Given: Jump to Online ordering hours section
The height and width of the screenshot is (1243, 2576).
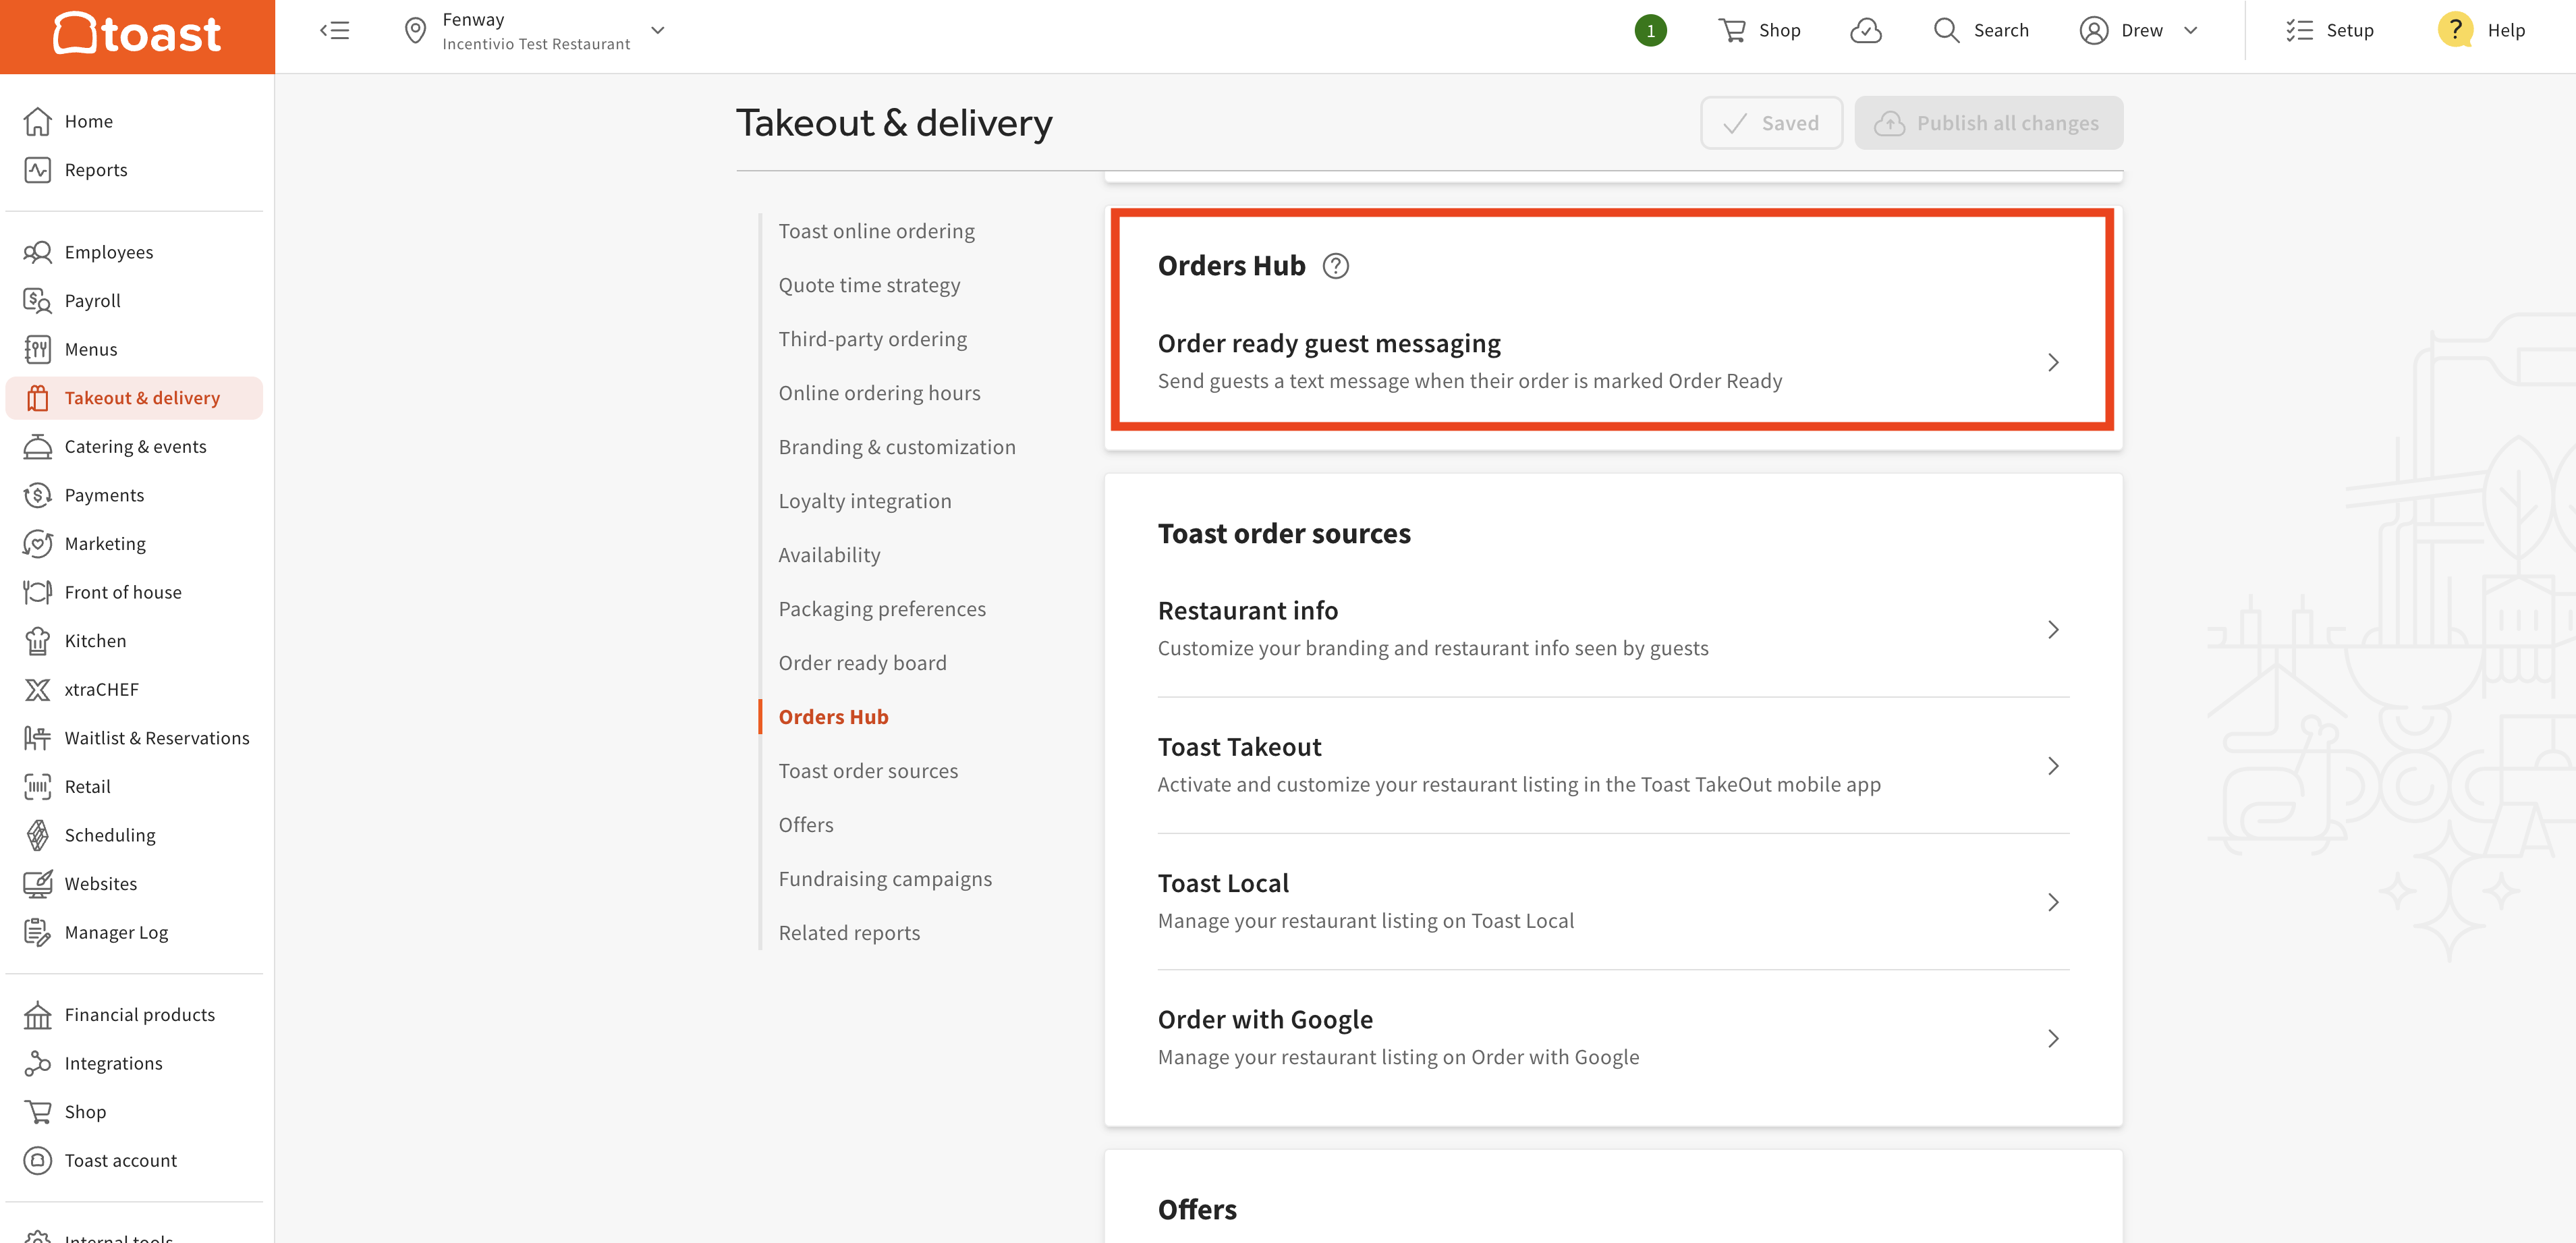Looking at the screenshot, I should tap(879, 393).
